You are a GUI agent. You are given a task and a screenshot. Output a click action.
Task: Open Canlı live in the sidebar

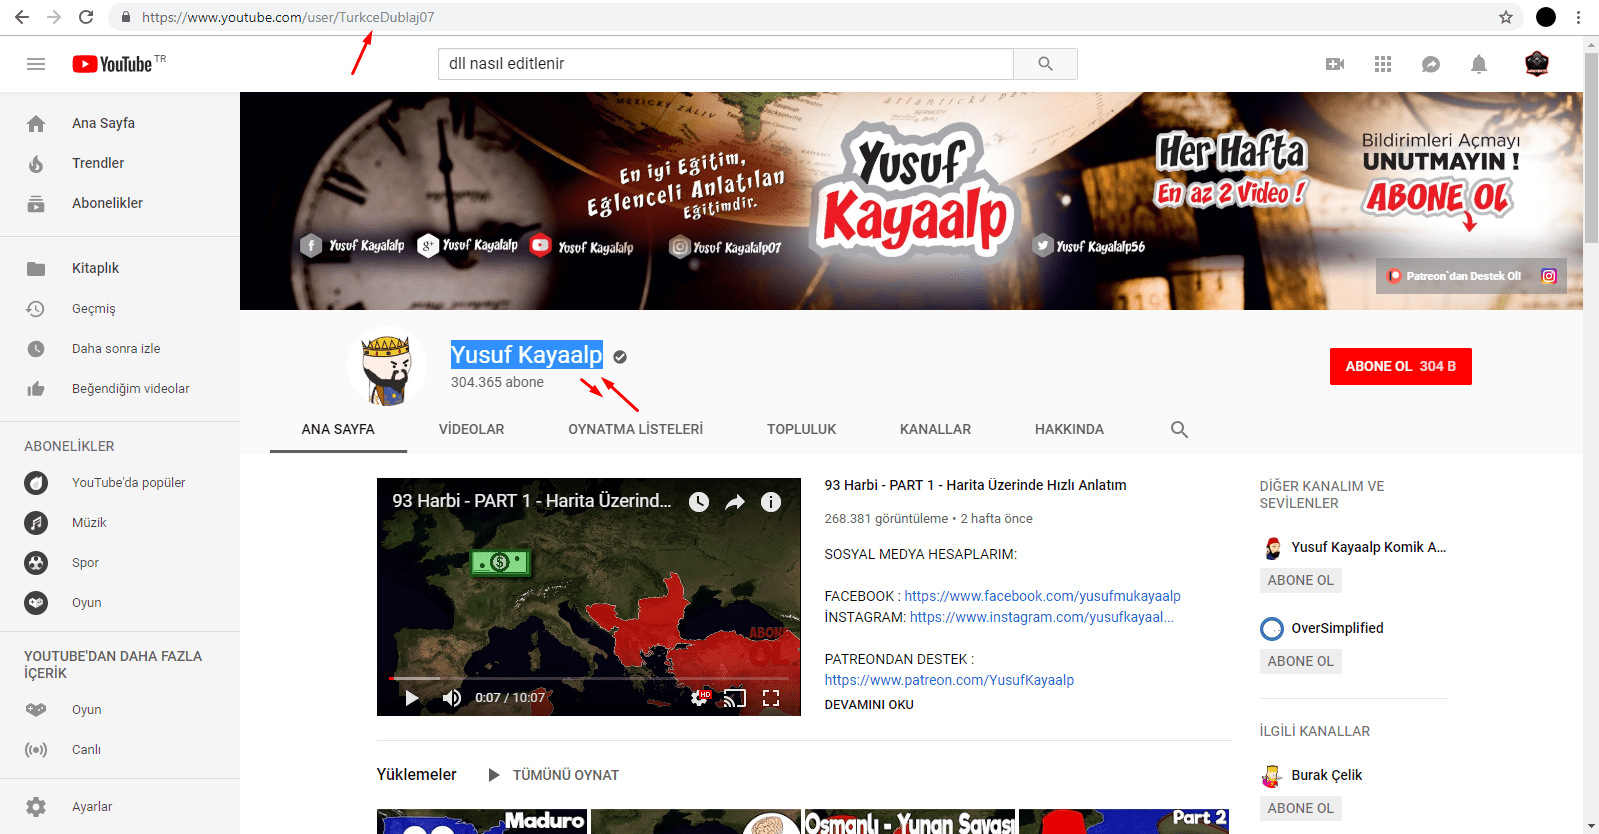coord(120,750)
